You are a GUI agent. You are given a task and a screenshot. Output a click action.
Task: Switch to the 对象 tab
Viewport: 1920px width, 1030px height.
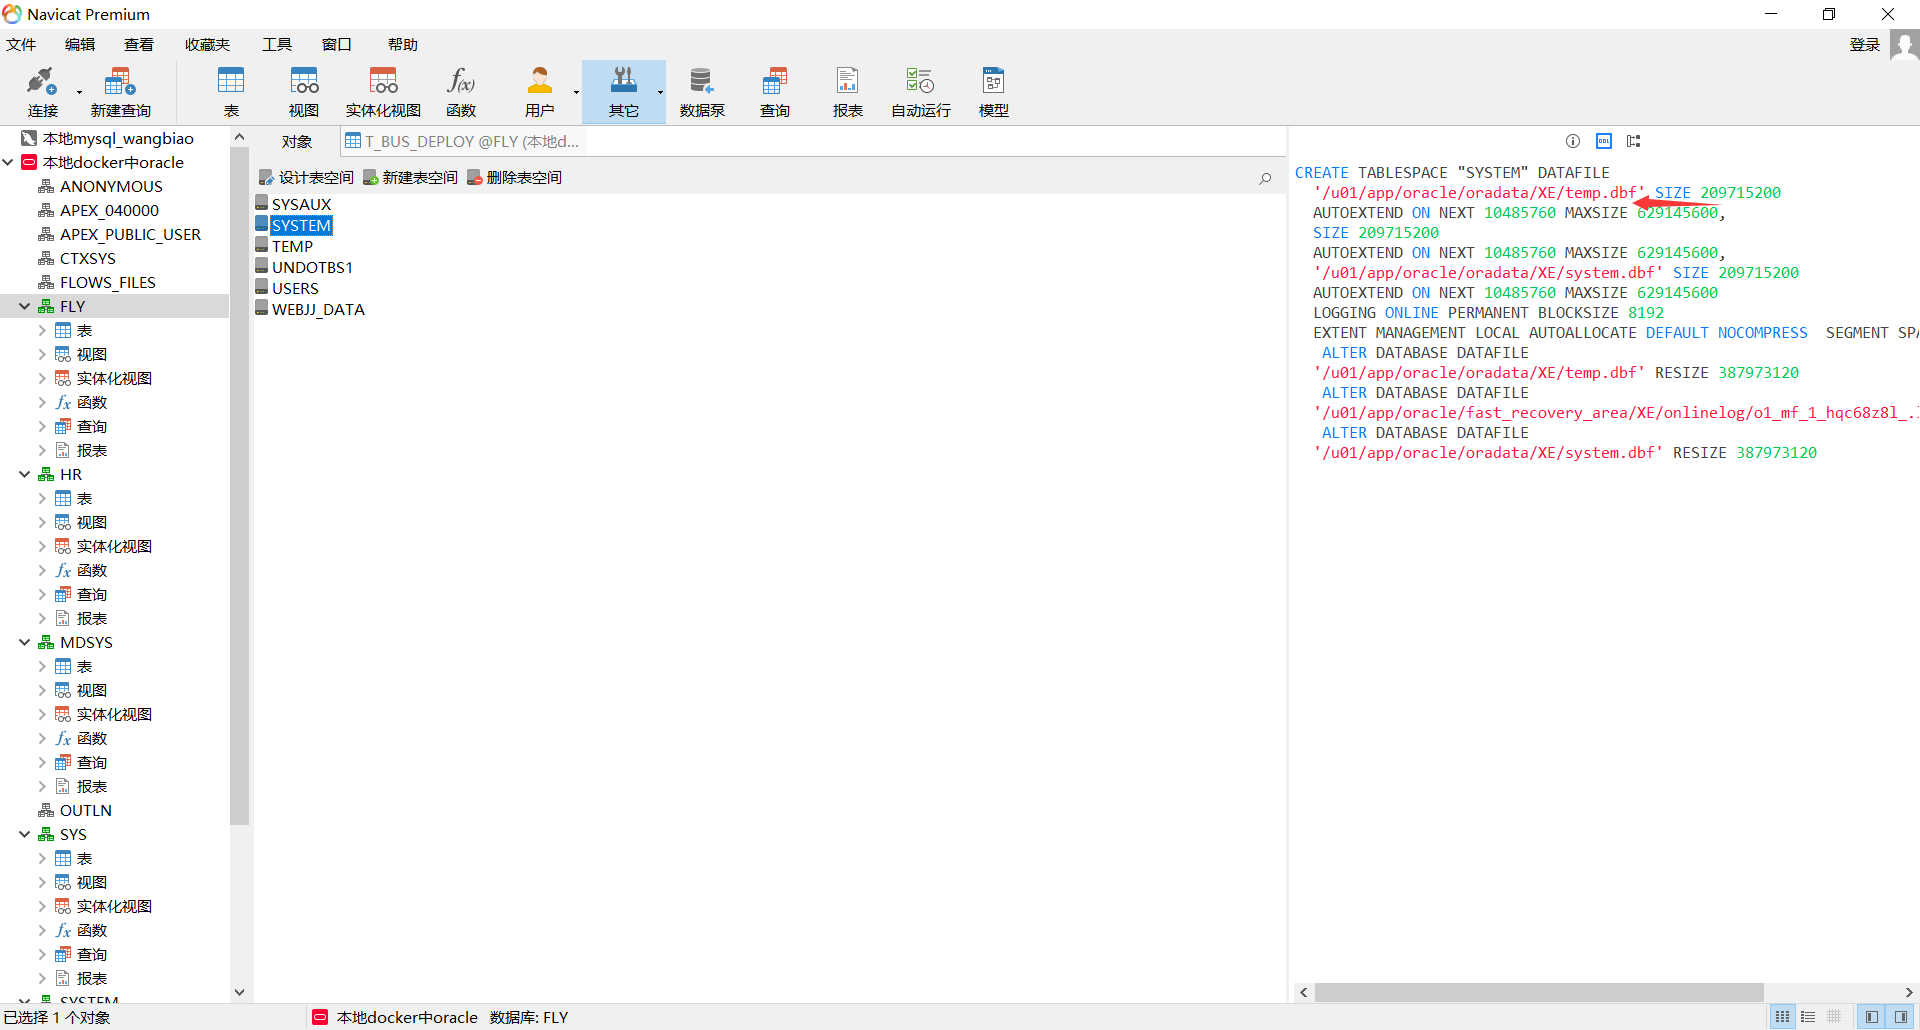[x=296, y=142]
